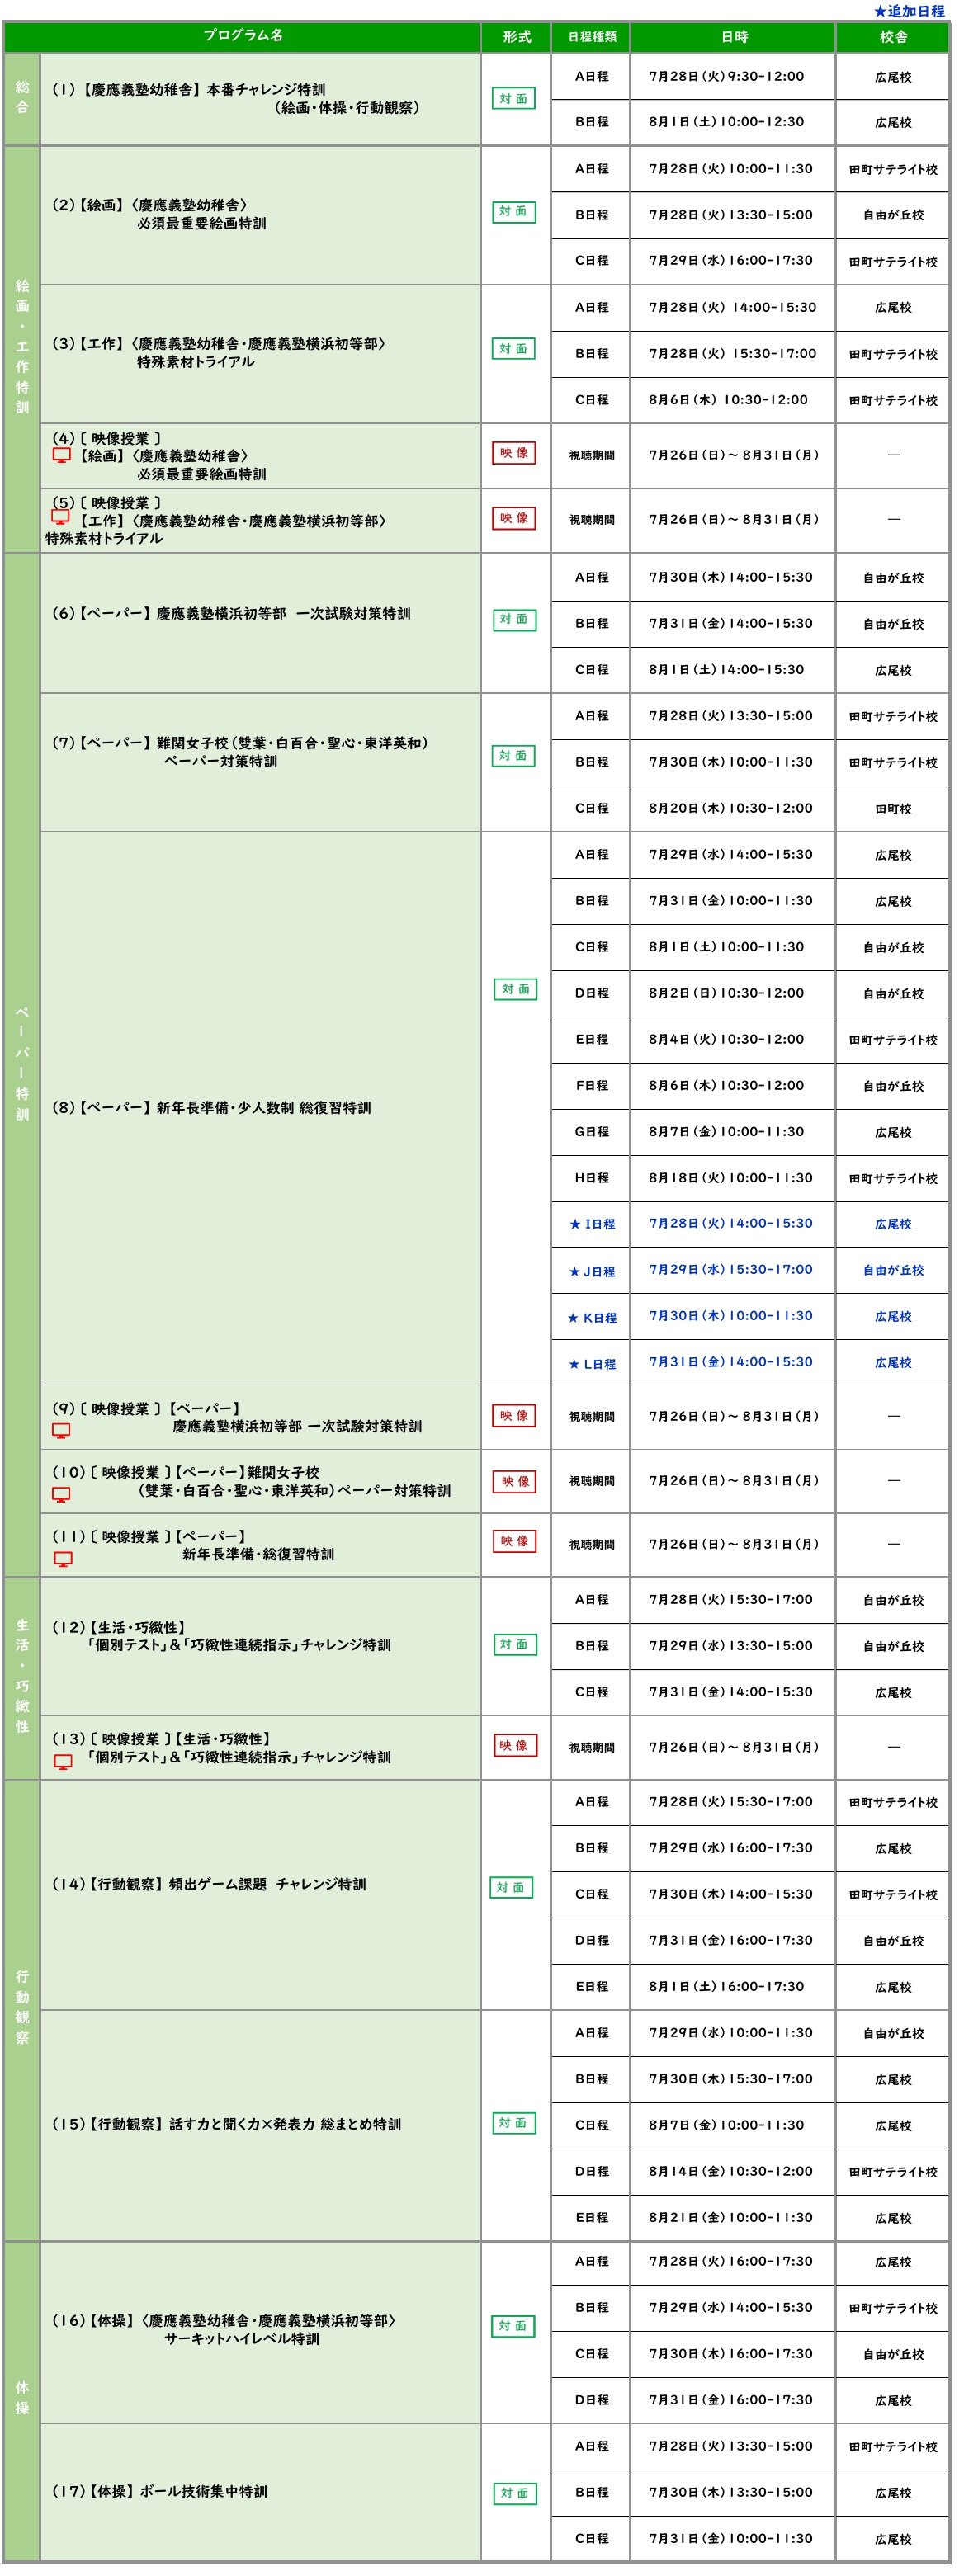Click the 校舎 column header
Viewport: 964px width, 2576px height.
point(893,36)
